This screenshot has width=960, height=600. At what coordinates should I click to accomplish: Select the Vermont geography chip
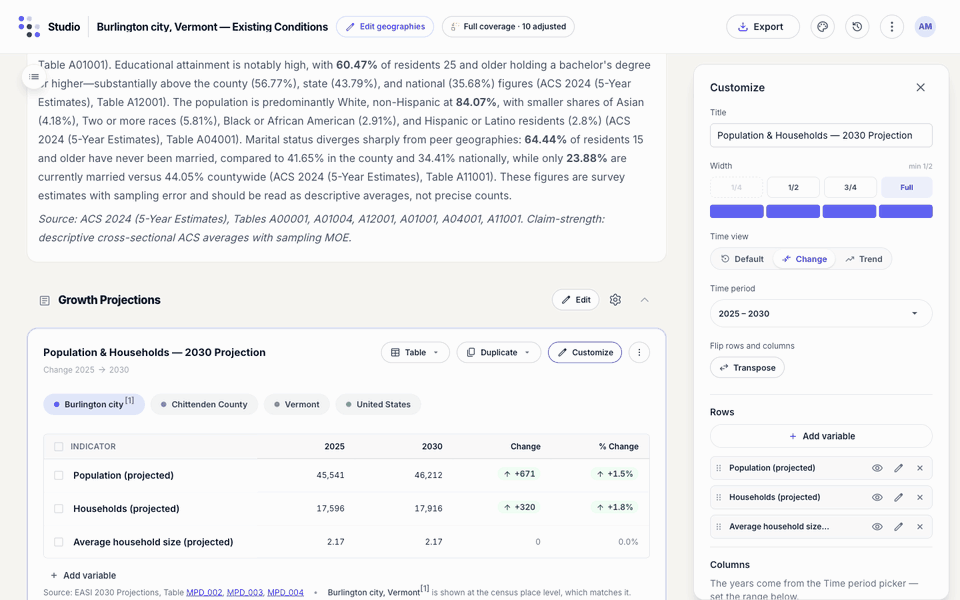[x=297, y=405]
